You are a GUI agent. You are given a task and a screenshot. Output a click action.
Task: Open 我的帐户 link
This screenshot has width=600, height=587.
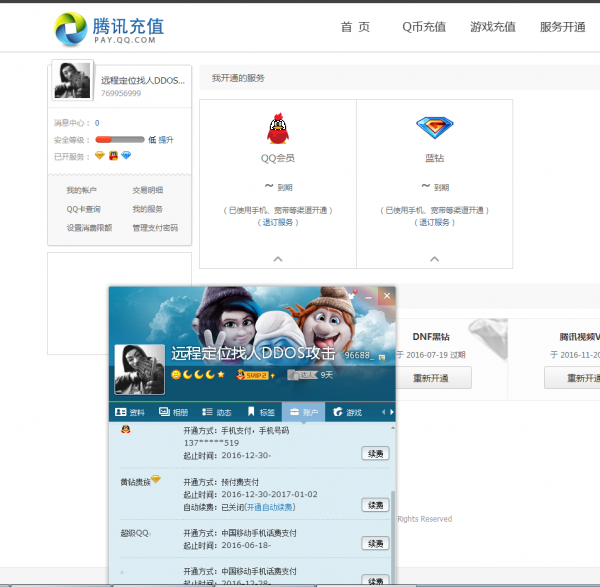82,190
